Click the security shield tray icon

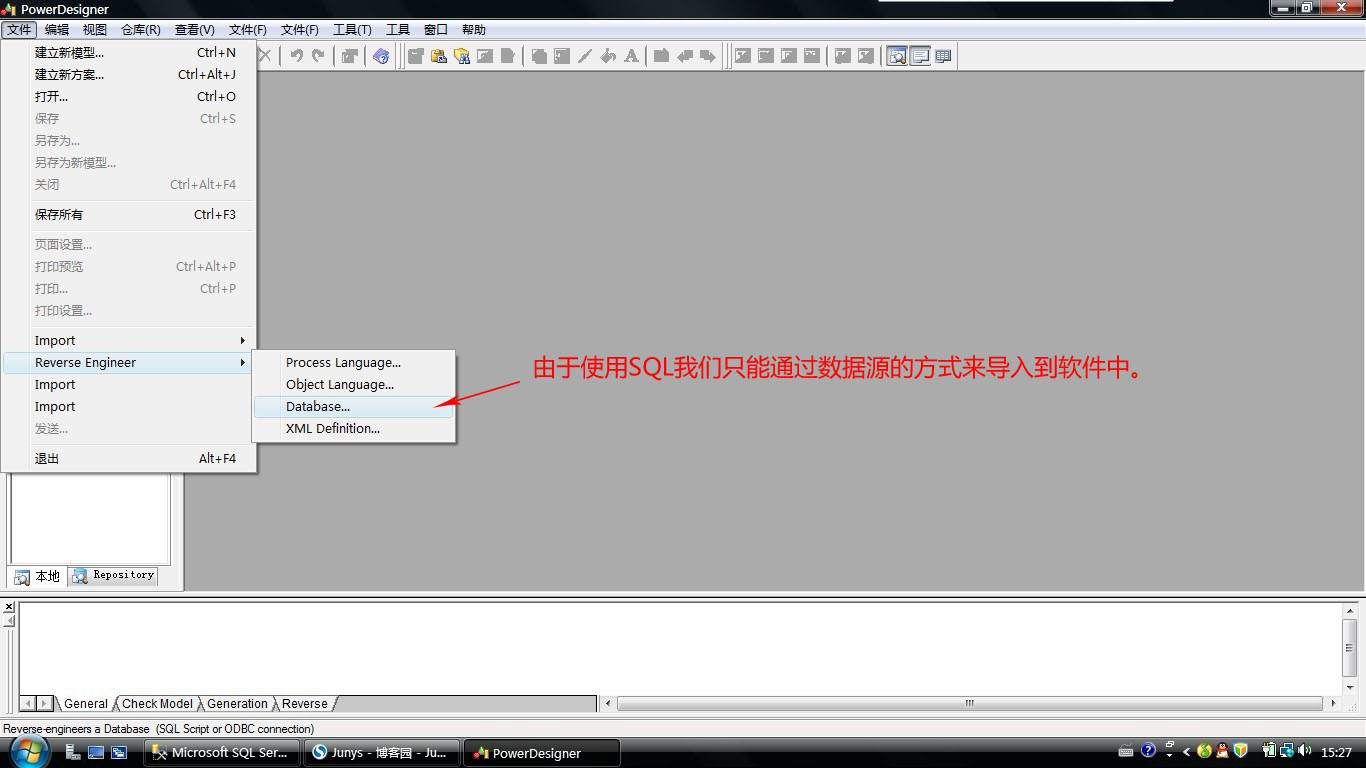1241,751
